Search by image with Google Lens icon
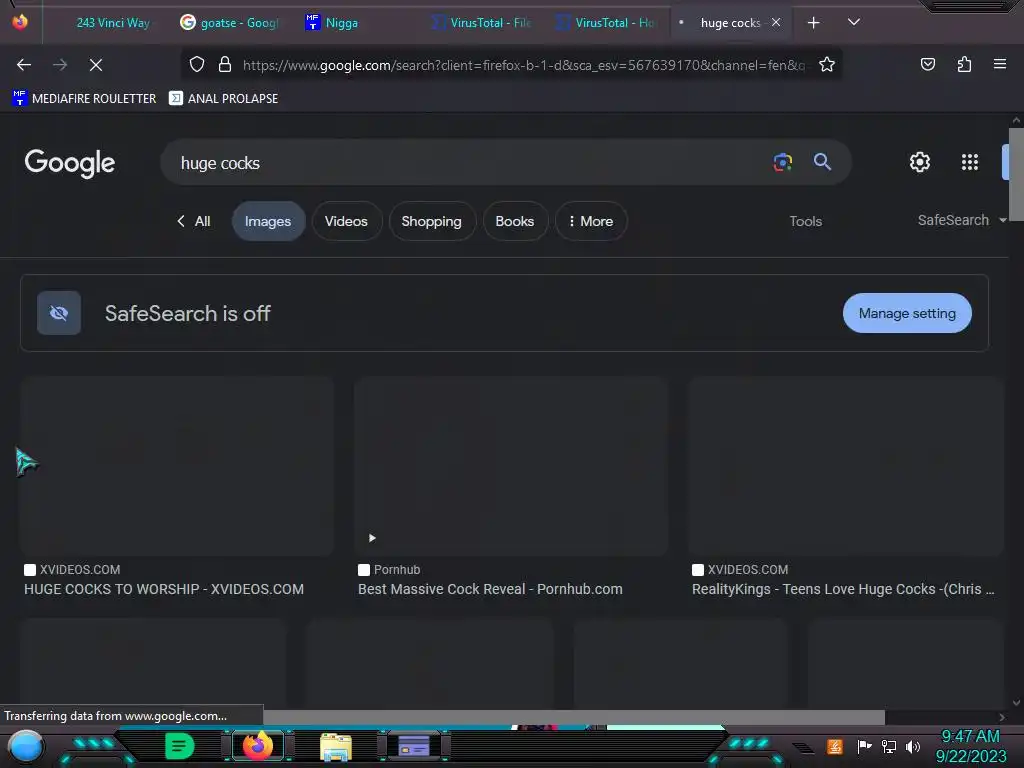This screenshot has width=1024, height=768. coord(782,162)
